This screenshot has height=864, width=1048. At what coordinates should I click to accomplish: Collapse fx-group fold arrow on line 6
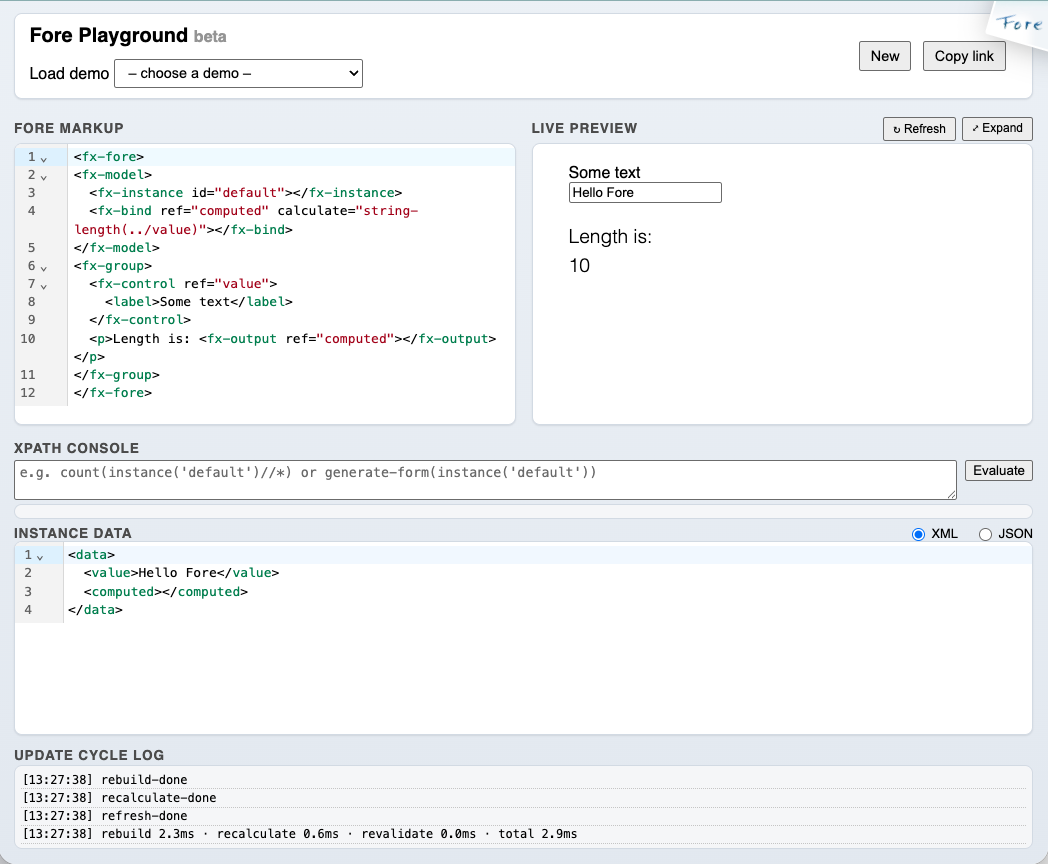pyautogui.click(x=43, y=268)
